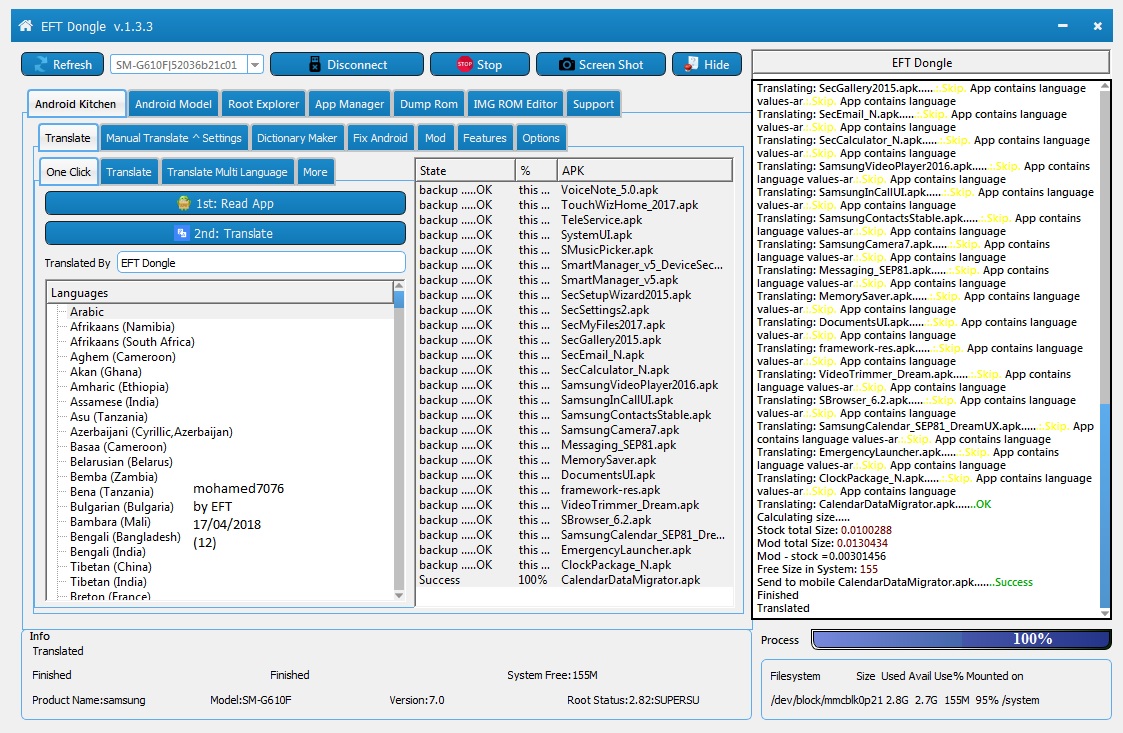
Task: Open Translate Multi Language tab
Action: (227, 172)
